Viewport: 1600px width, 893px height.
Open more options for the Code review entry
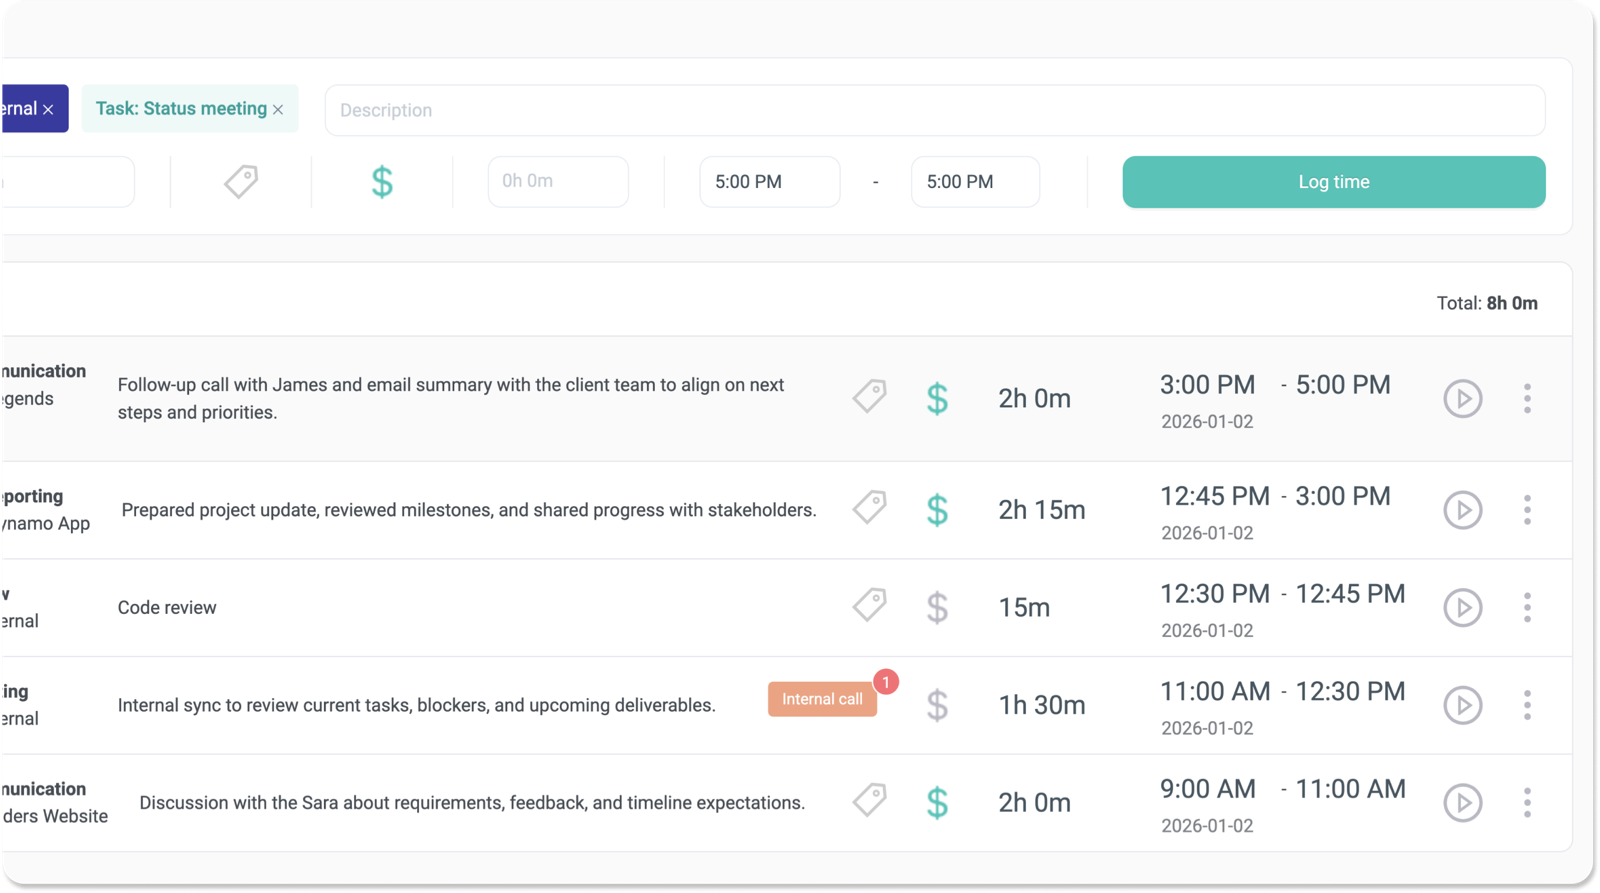(x=1527, y=607)
